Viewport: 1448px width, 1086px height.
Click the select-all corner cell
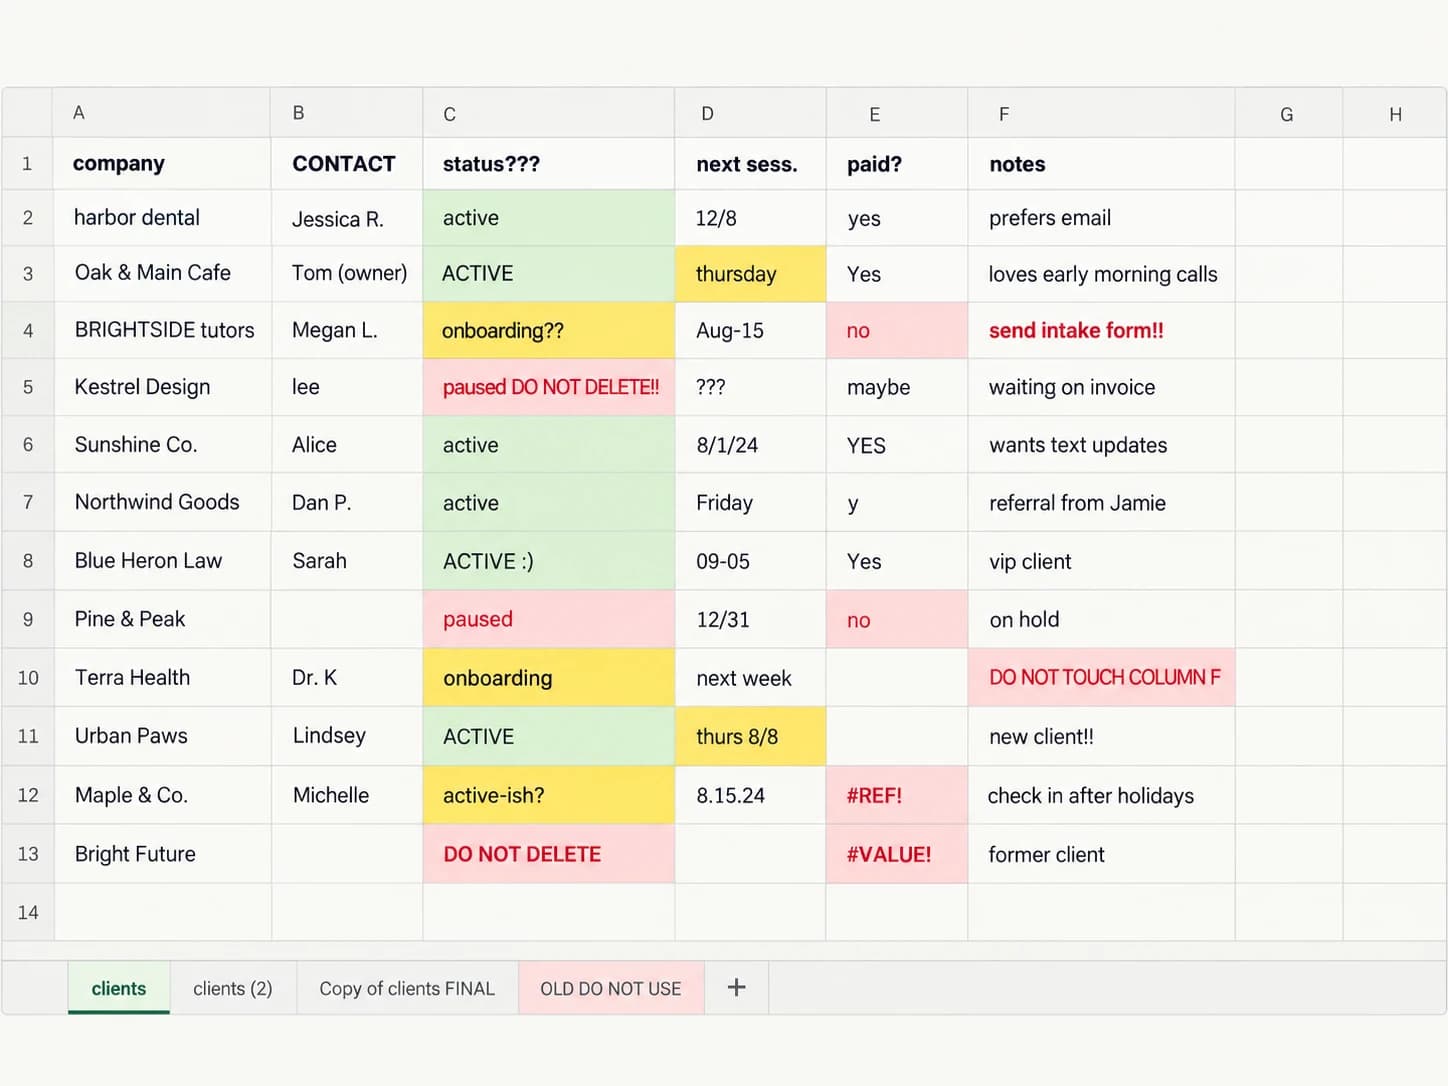28,113
